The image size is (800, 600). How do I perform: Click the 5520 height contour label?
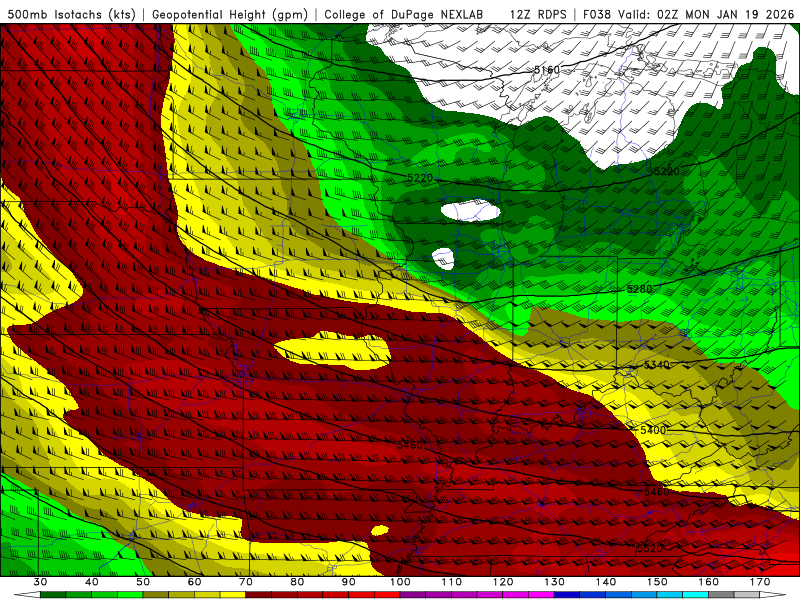(649, 549)
